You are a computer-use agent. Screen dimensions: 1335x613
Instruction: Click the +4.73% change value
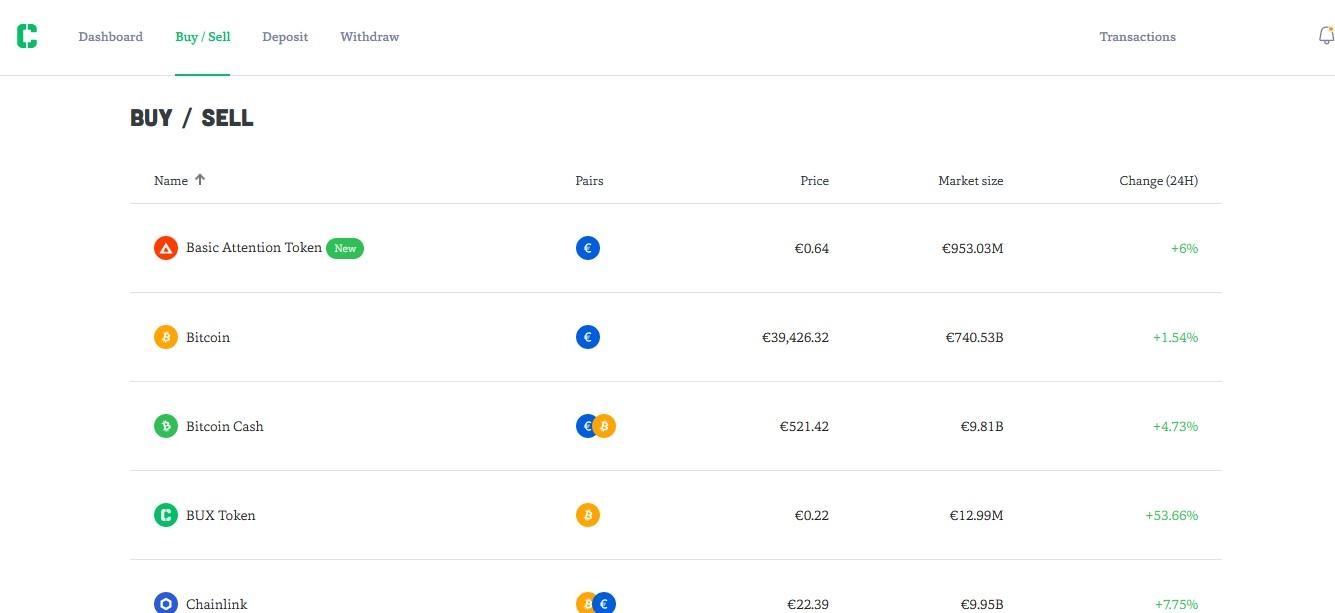click(x=1176, y=426)
